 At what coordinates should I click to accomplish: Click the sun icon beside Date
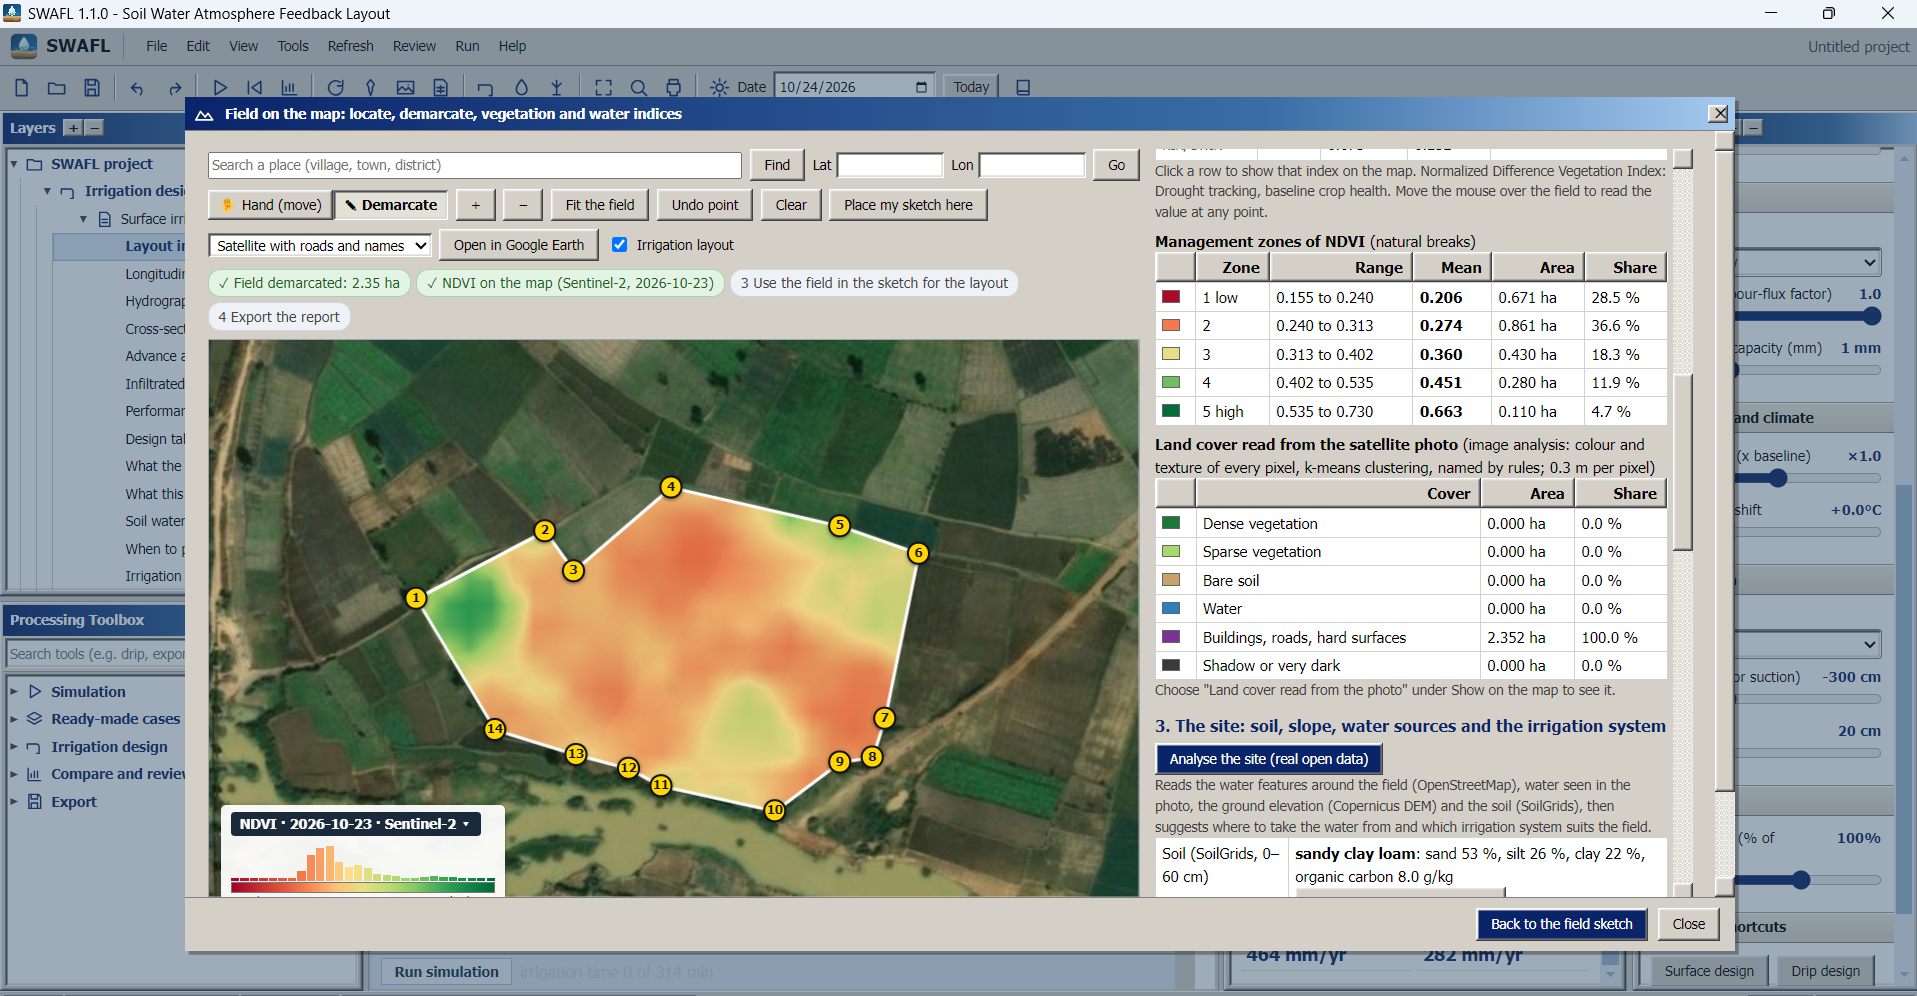click(x=719, y=87)
